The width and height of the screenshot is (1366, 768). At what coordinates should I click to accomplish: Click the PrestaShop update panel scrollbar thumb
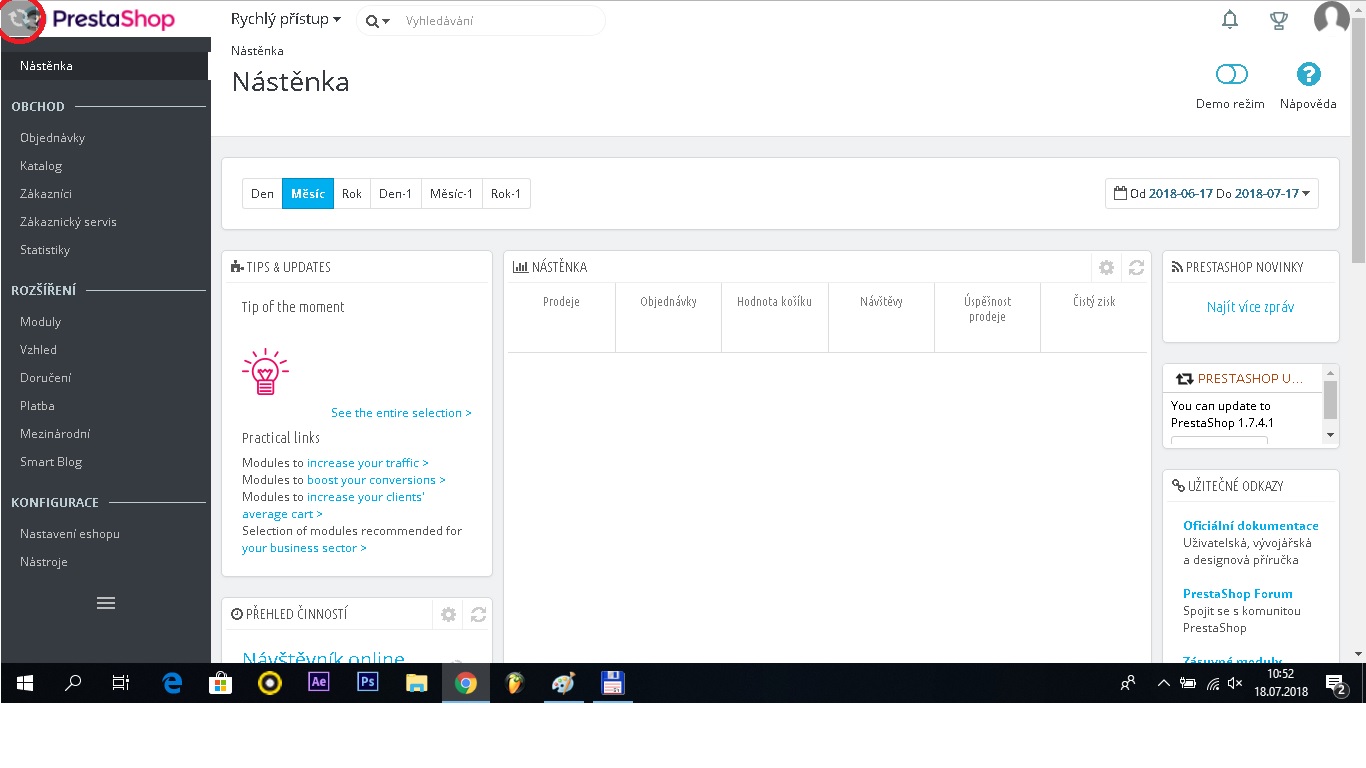coord(1330,399)
